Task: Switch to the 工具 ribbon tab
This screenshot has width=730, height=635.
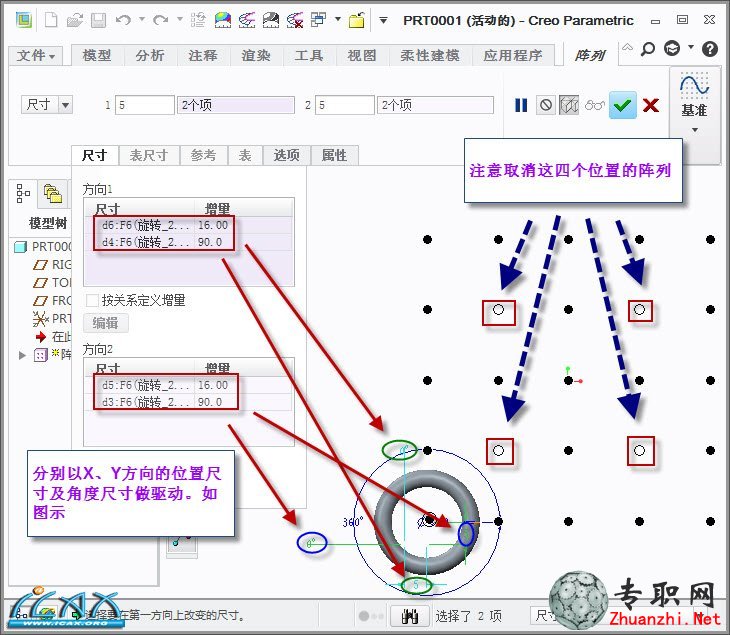Action: (309, 55)
